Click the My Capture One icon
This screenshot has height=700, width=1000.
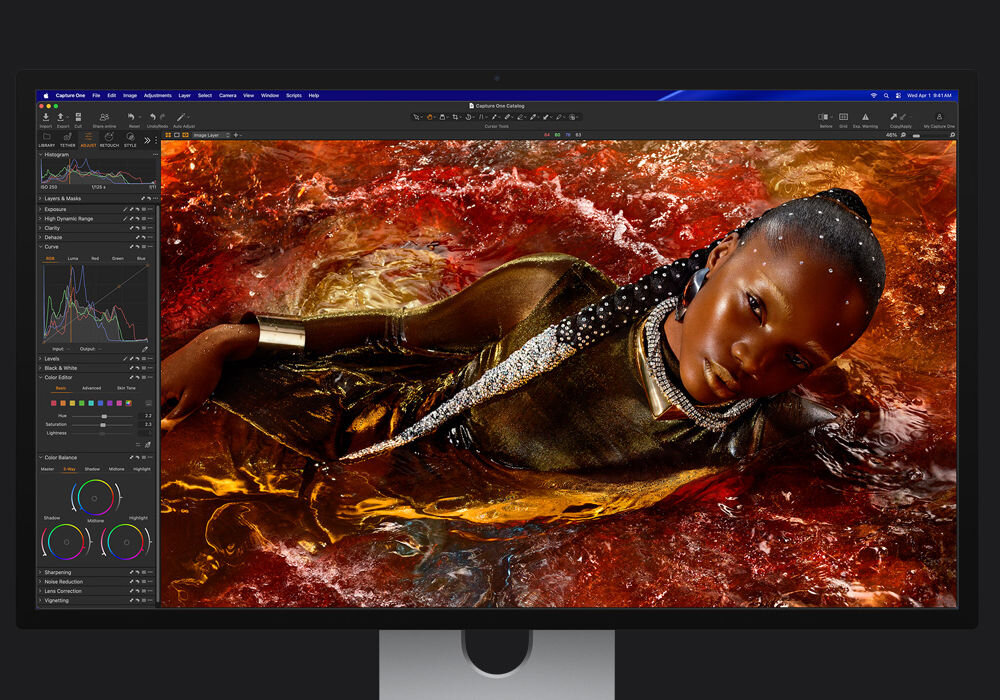click(x=939, y=116)
